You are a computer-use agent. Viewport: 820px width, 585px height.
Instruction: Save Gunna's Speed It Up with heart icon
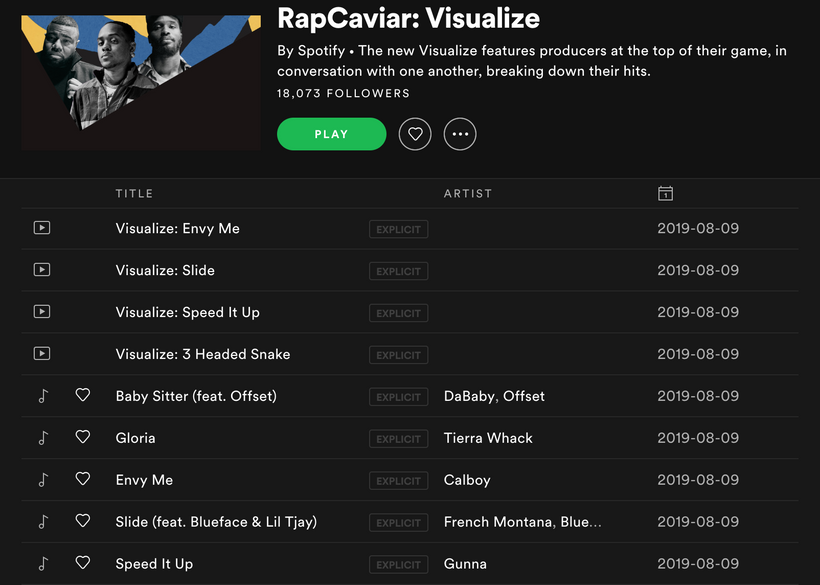point(83,562)
